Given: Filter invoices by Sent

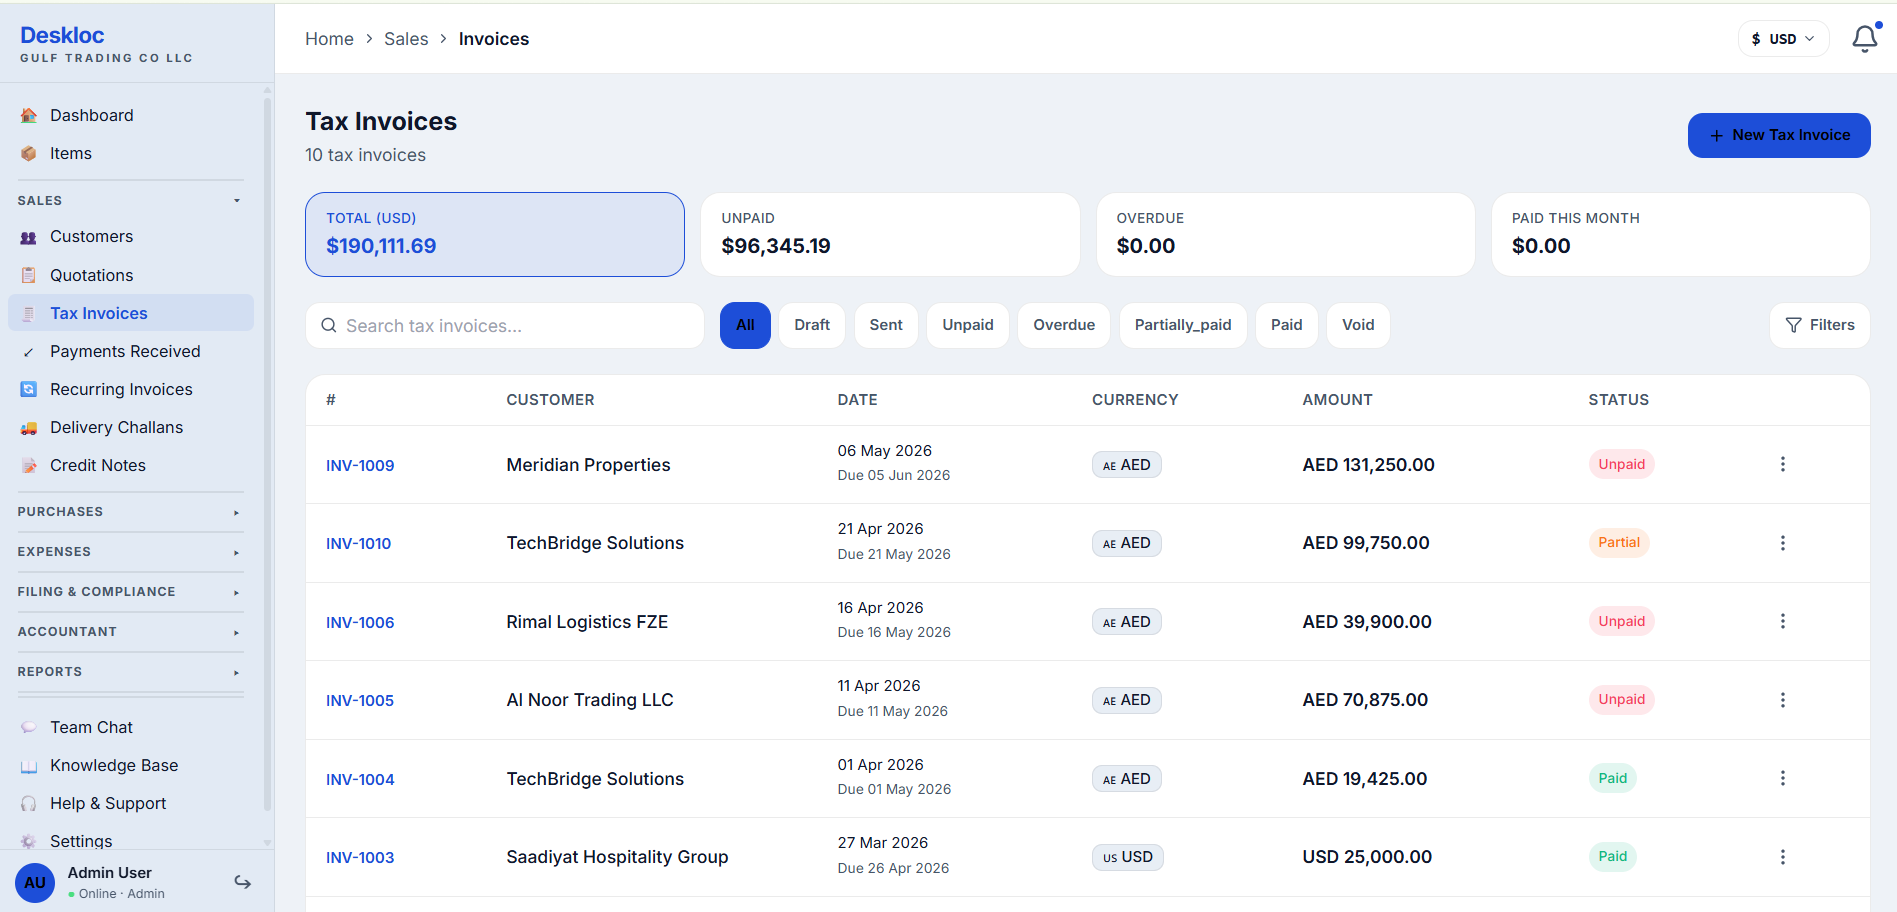Looking at the screenshot, I should click(886, 325).
